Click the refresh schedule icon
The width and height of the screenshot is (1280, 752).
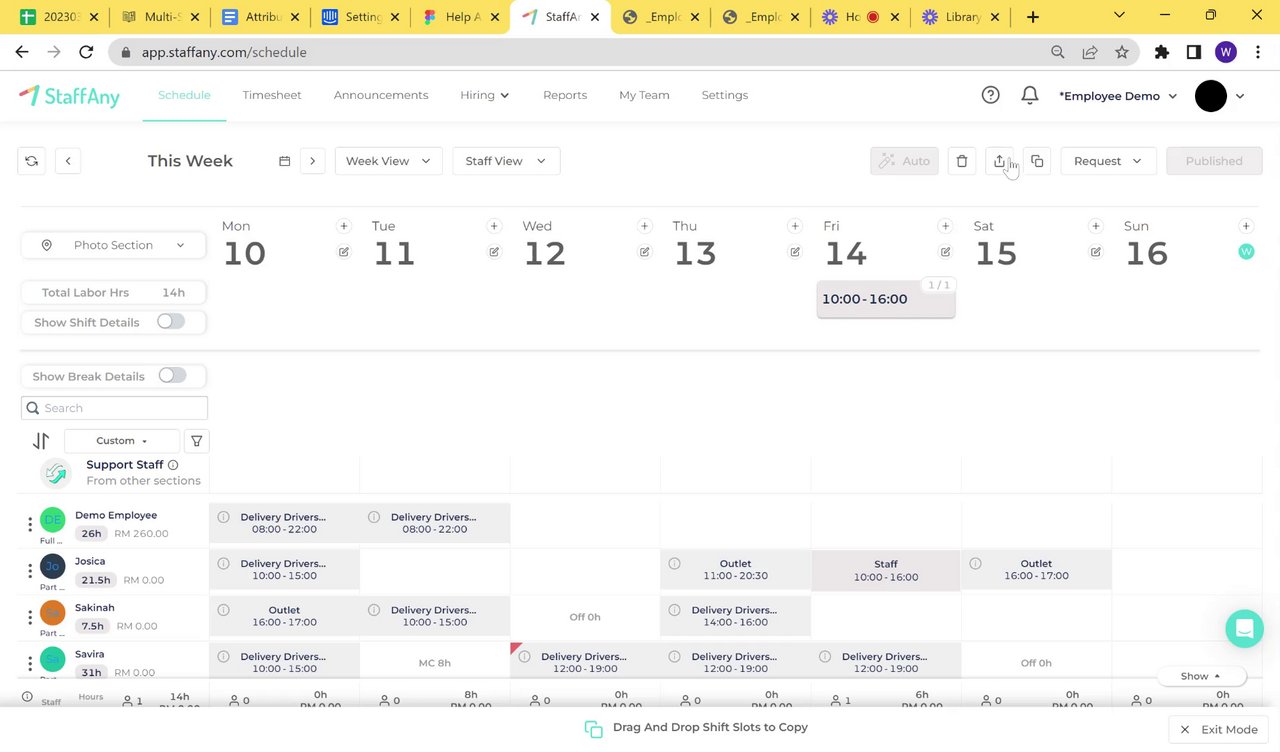point(32,161)
